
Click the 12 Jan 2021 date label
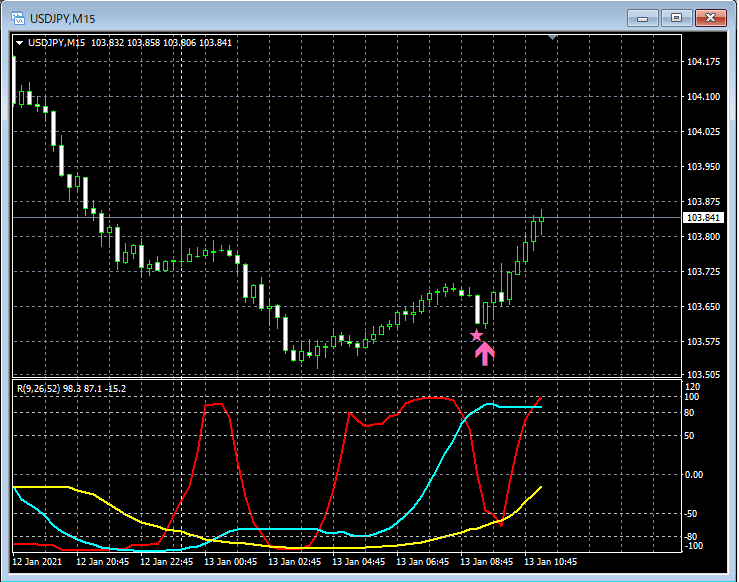(x=38, y=563)
